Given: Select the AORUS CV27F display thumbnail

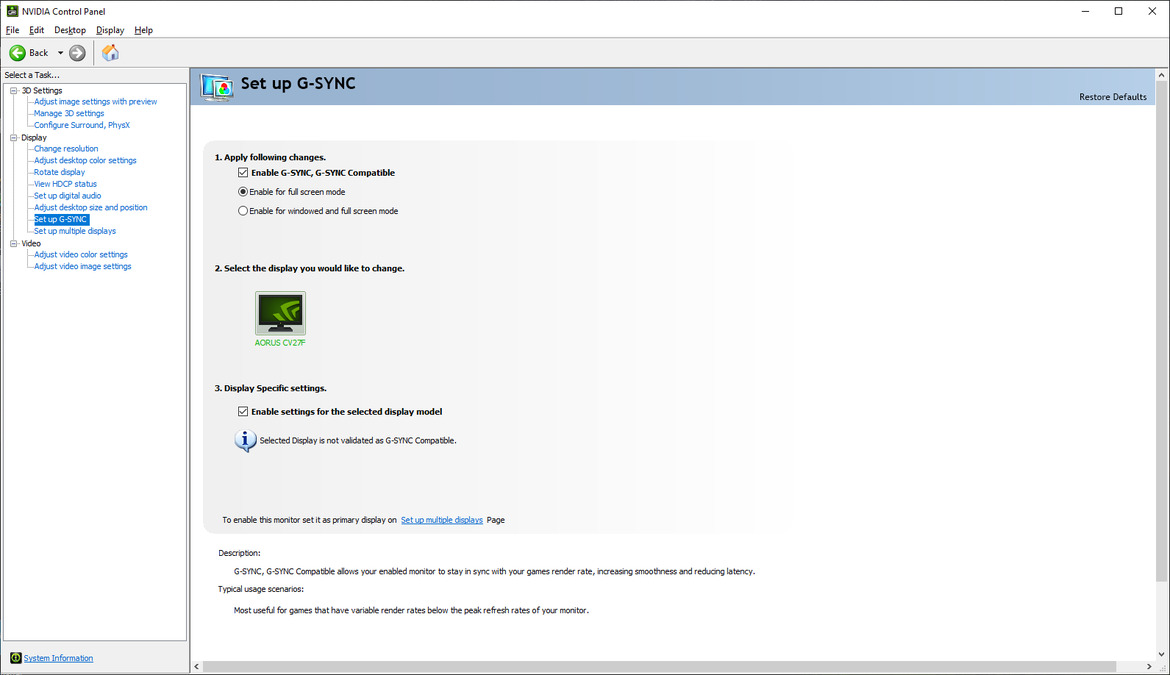Looking at the screenshot, I should [280, 313].
